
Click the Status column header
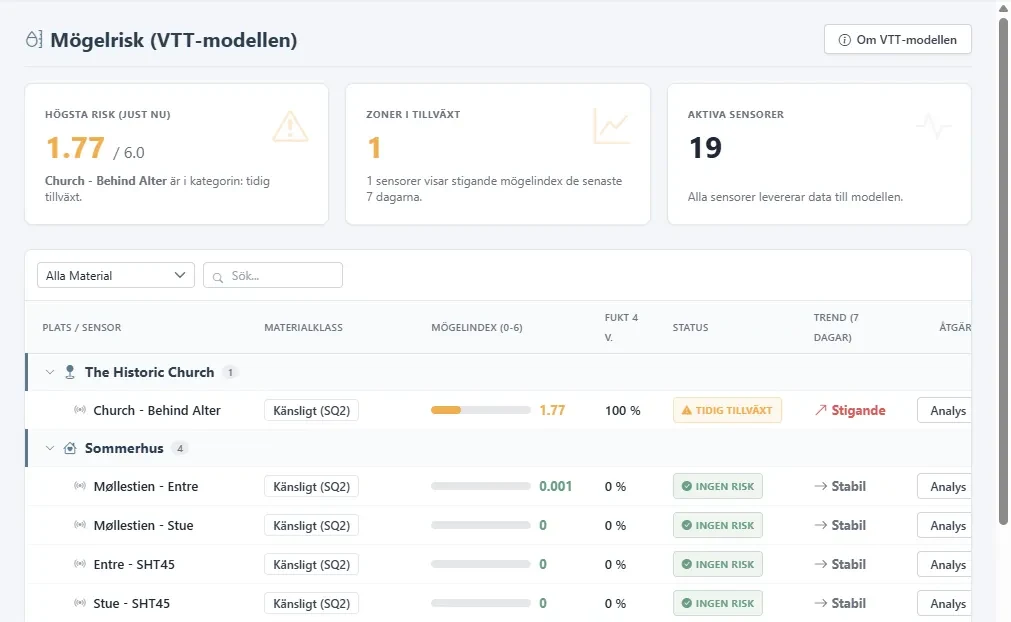pos(691,327)
